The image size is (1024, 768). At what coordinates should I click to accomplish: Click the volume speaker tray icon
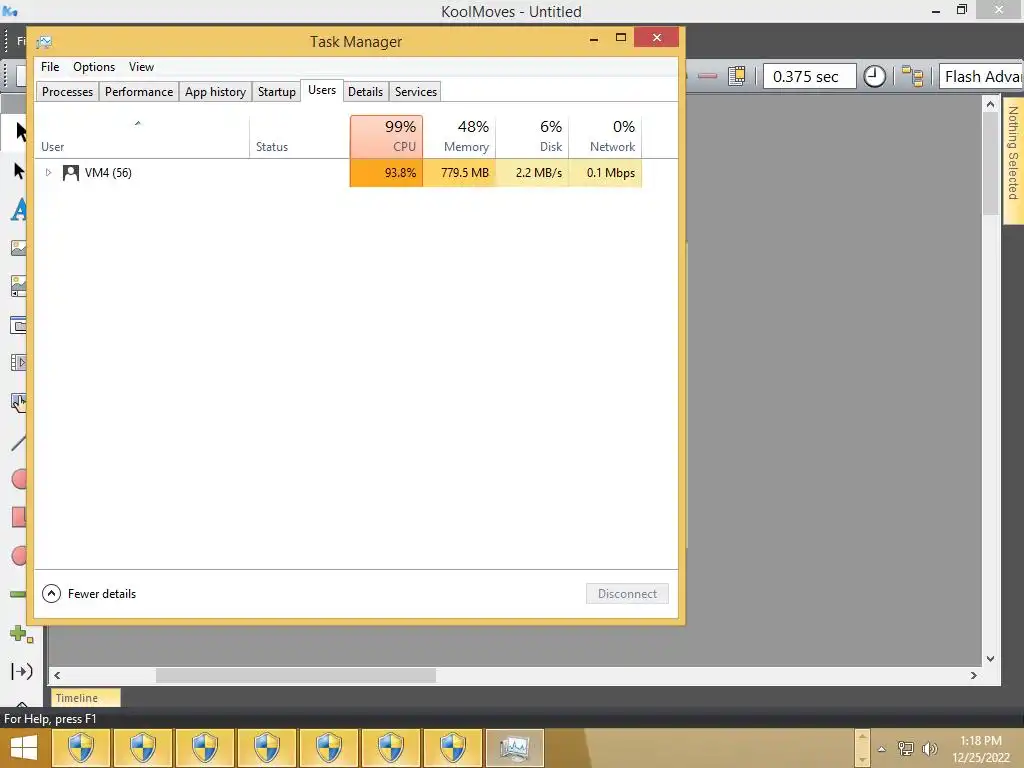click(x=929, y=748)
